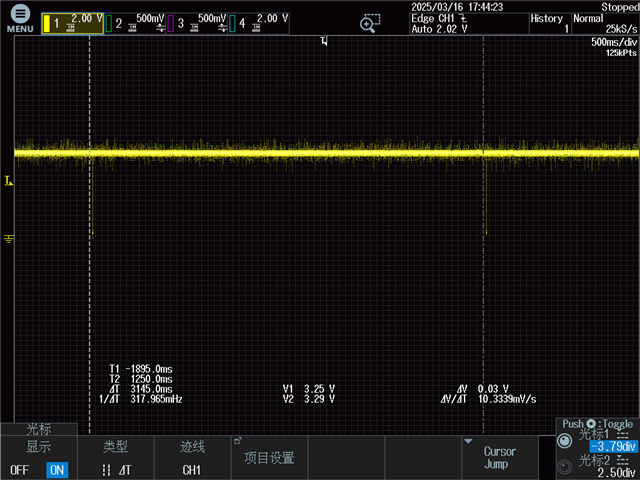Turn cursor display OFF
The image size is (640, 480).
(19, 470)
